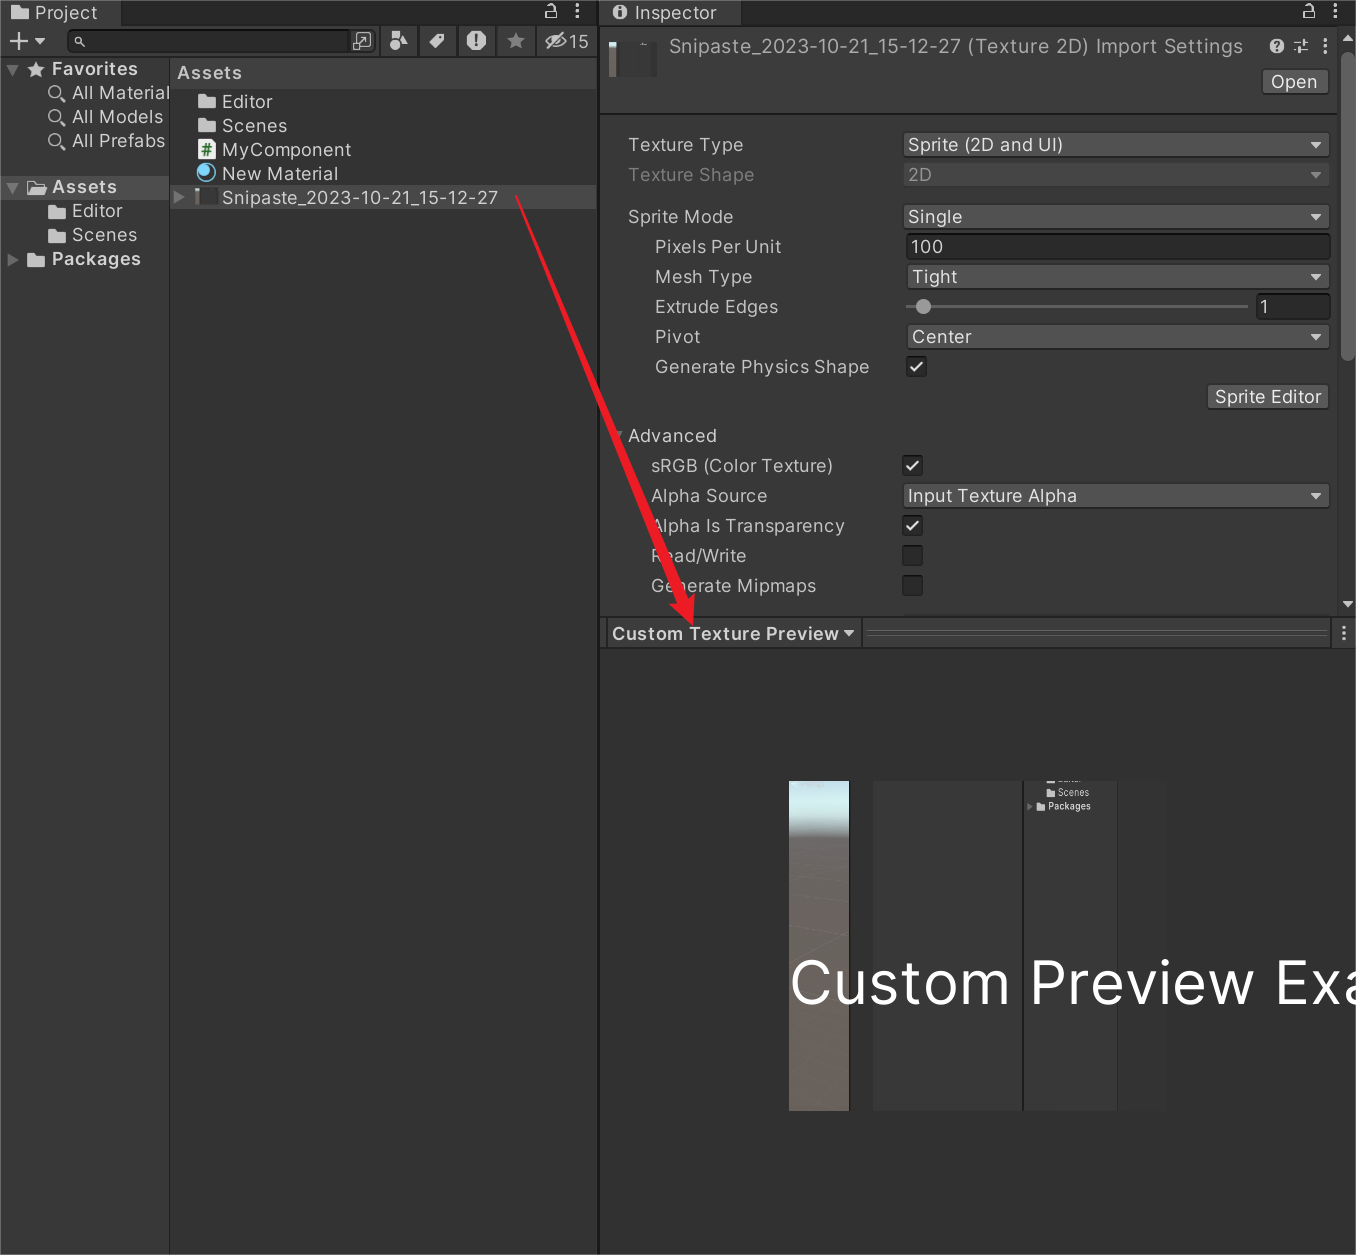
Task: Collapse the Assets tree node
Action: 12,187
